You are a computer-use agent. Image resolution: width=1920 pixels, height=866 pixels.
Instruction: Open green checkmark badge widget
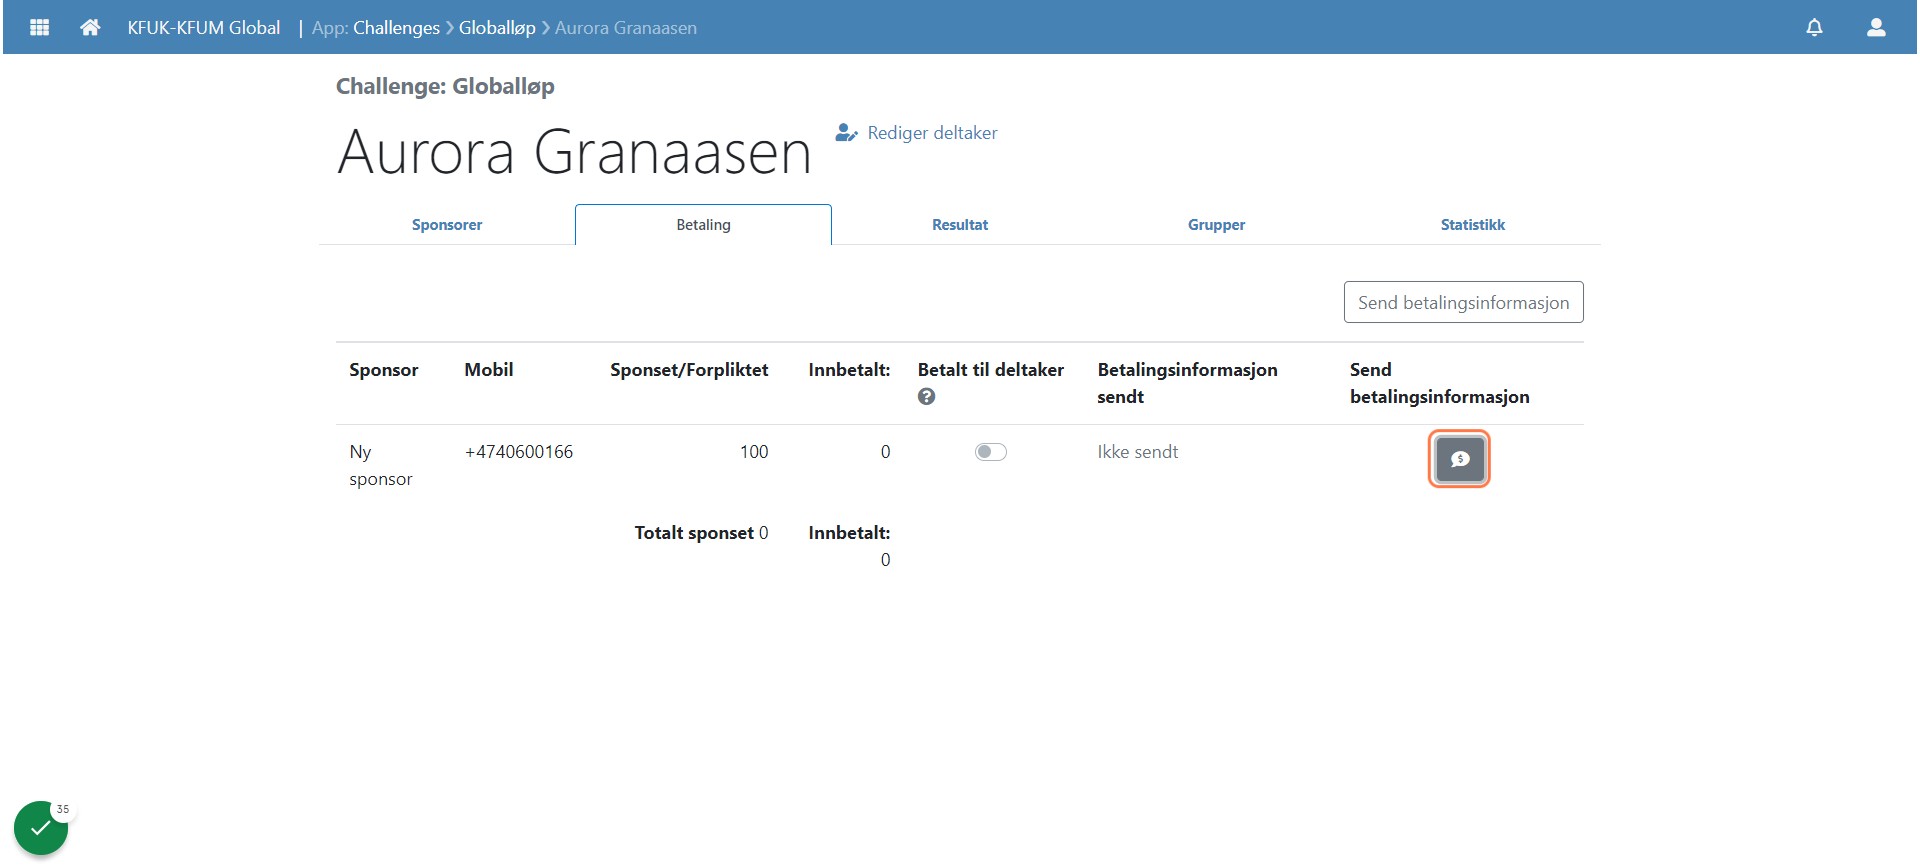pyautogui.click(x=41, y=828)
